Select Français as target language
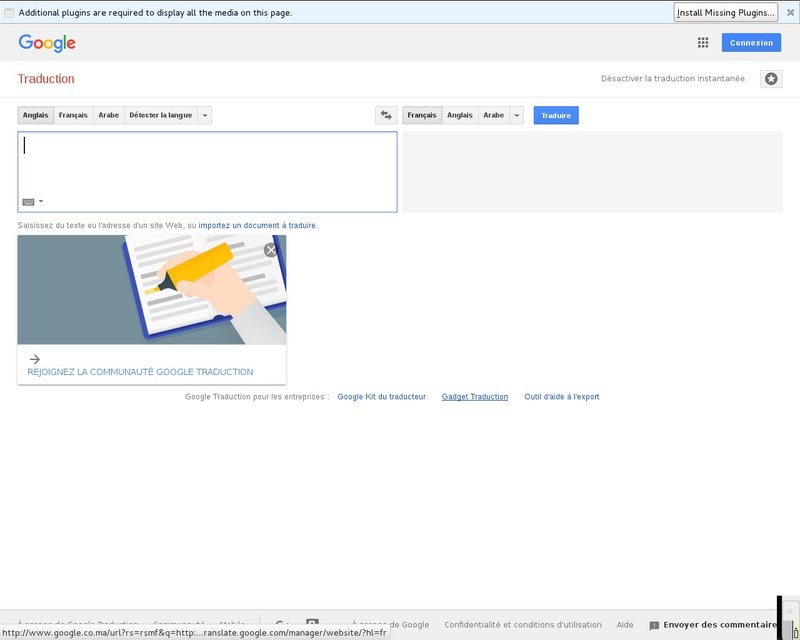The image size is (800, 640). pos(422,115)
